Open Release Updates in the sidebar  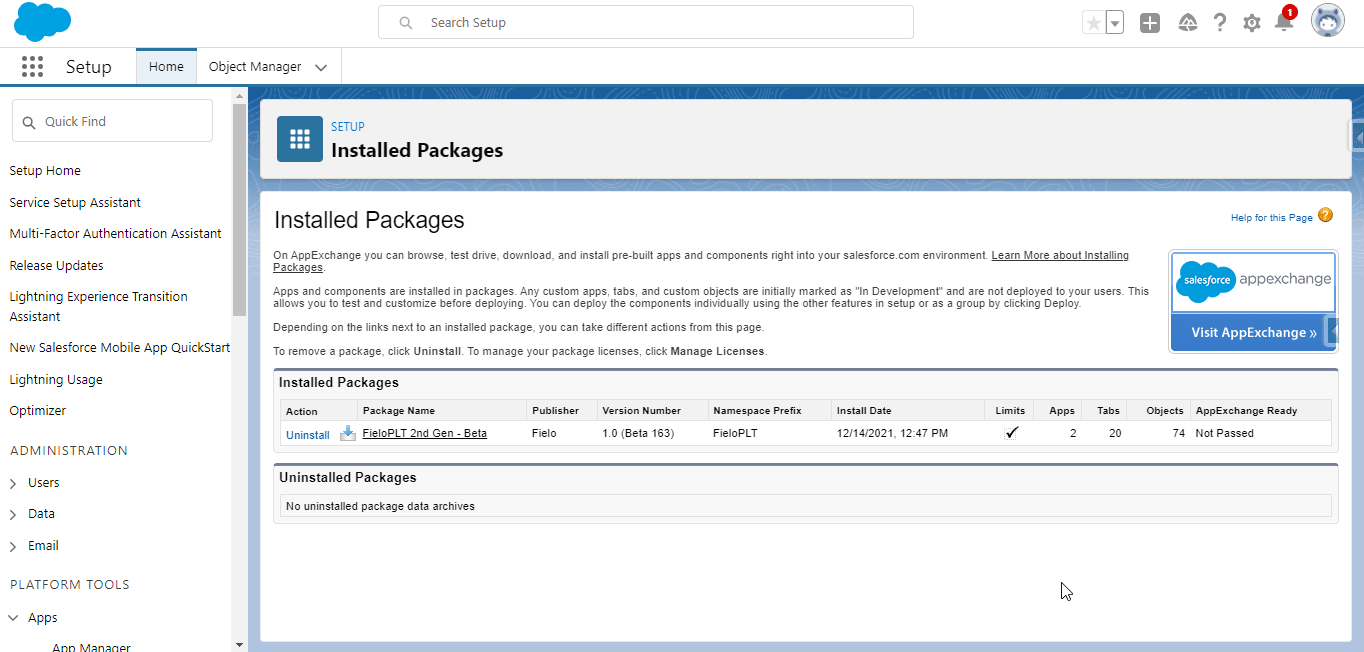tap(56, 266)
